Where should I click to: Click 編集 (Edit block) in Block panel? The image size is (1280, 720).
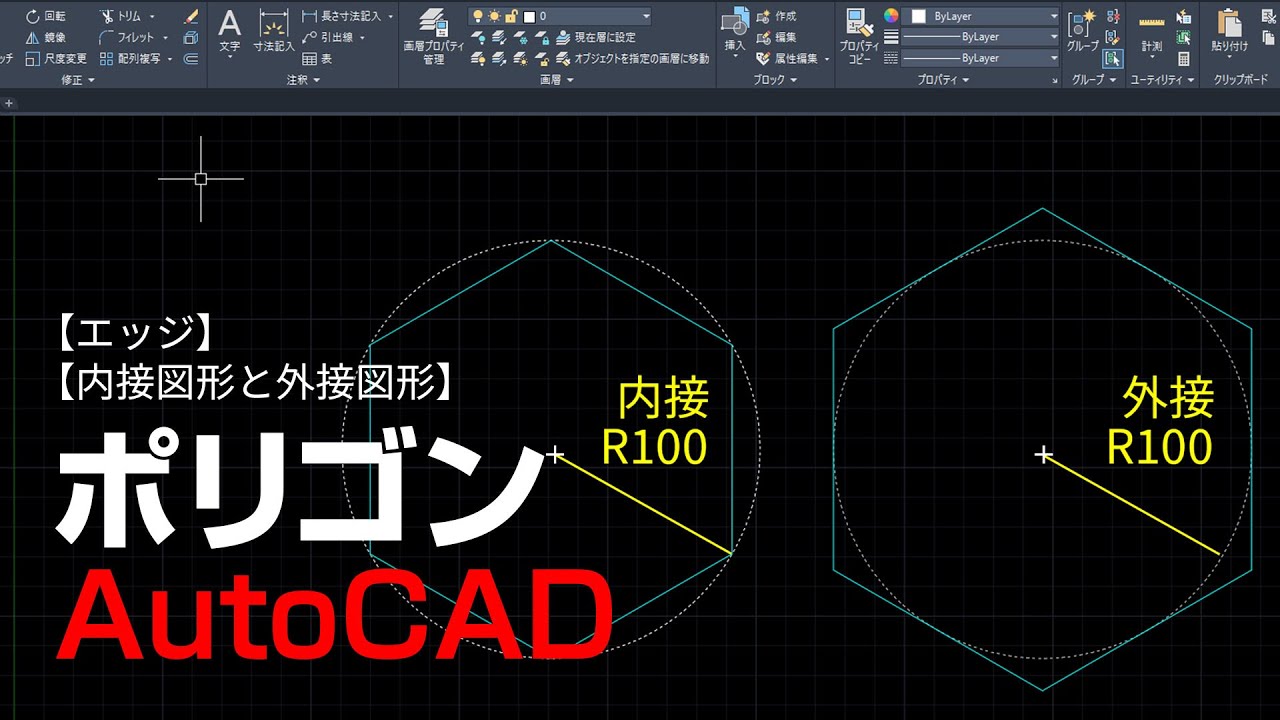tap(776, 37)
